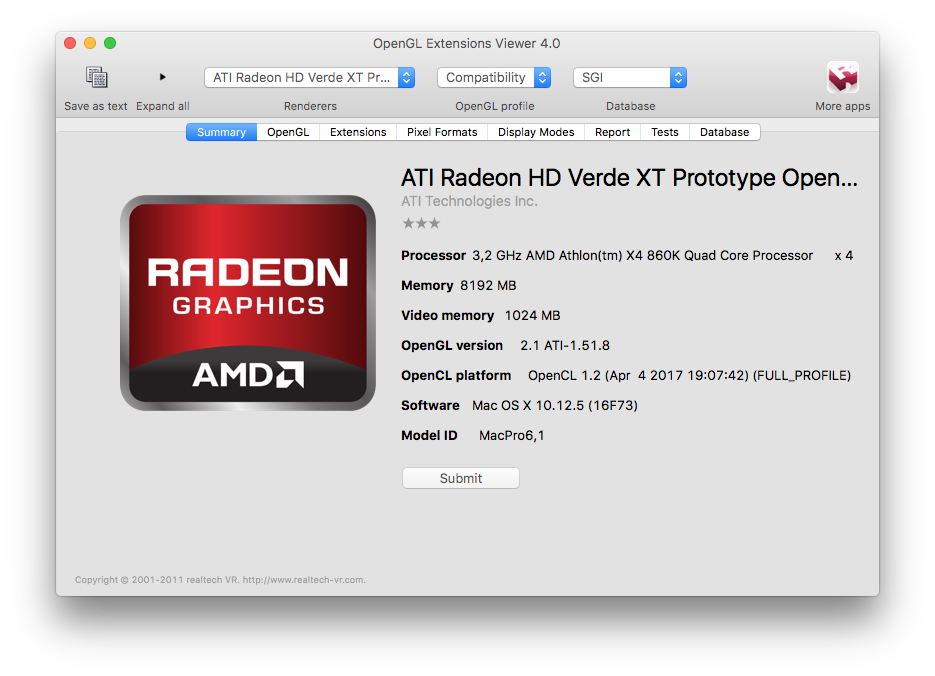Click the Save as text icon
Viewport: 935px width, 676px height.
point(97,77)
